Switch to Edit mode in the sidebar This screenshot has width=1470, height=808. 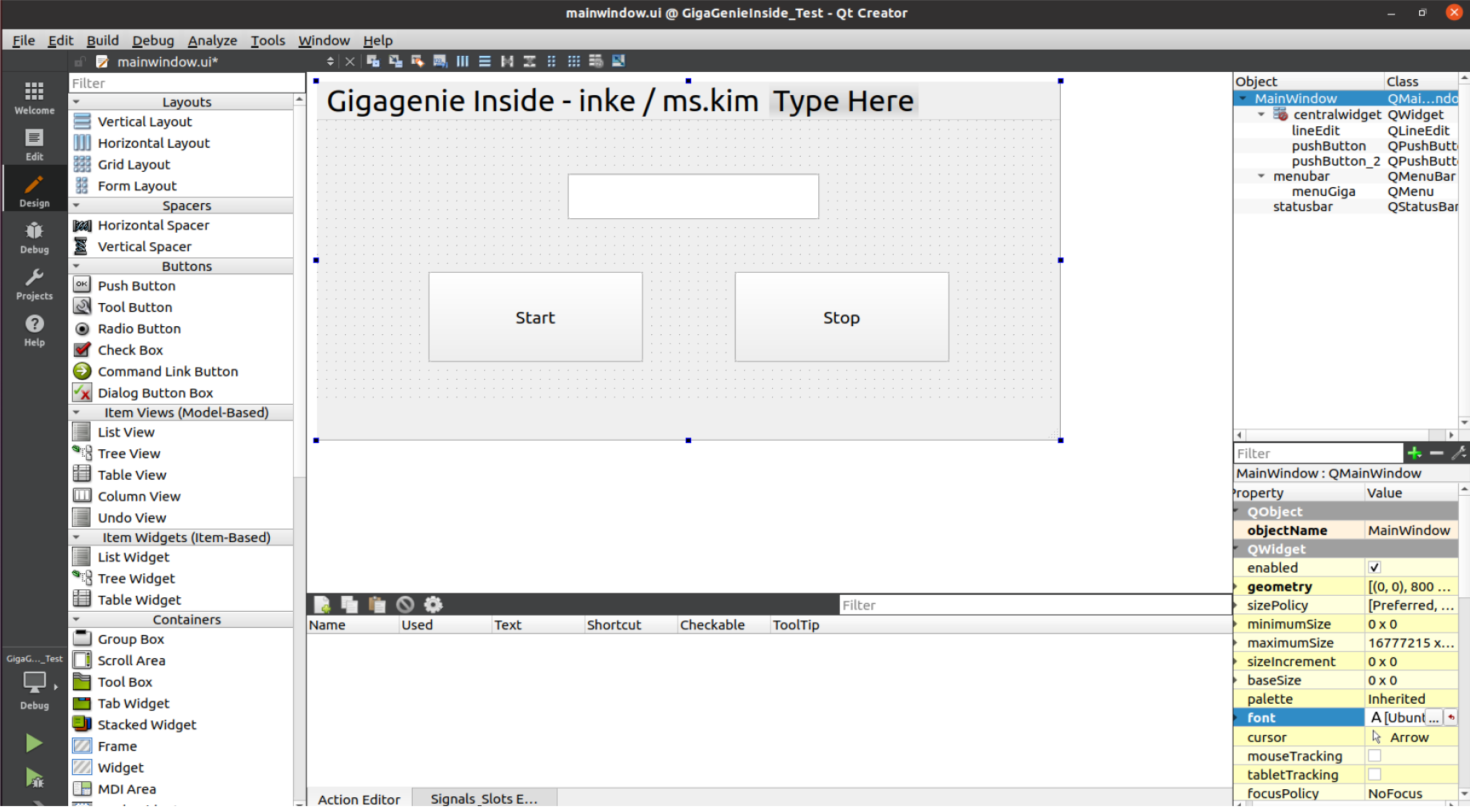[34, 145]
